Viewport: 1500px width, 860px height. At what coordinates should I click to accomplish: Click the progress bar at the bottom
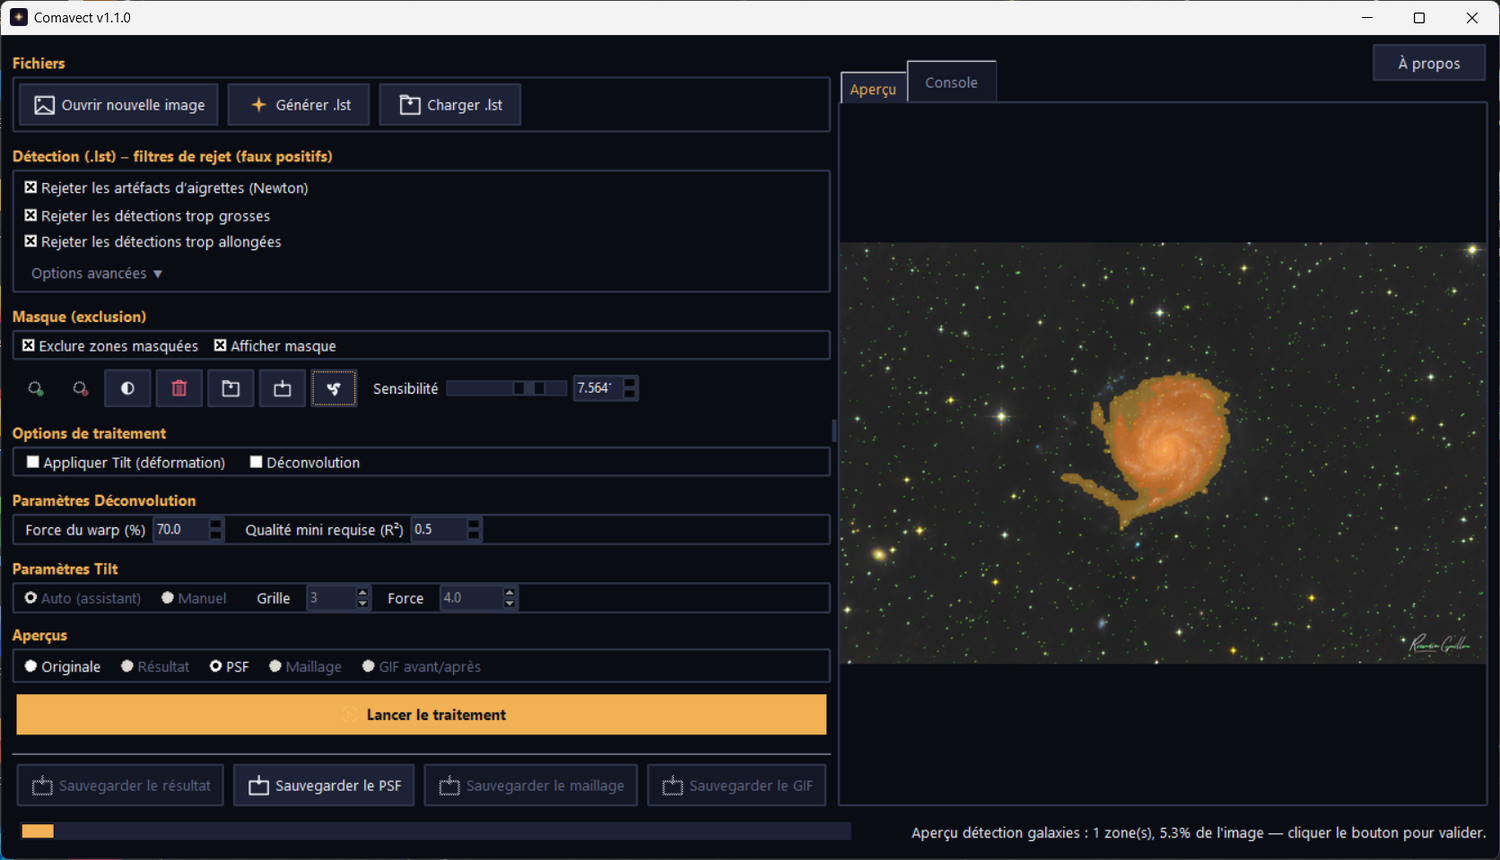[x=435, y=831]
